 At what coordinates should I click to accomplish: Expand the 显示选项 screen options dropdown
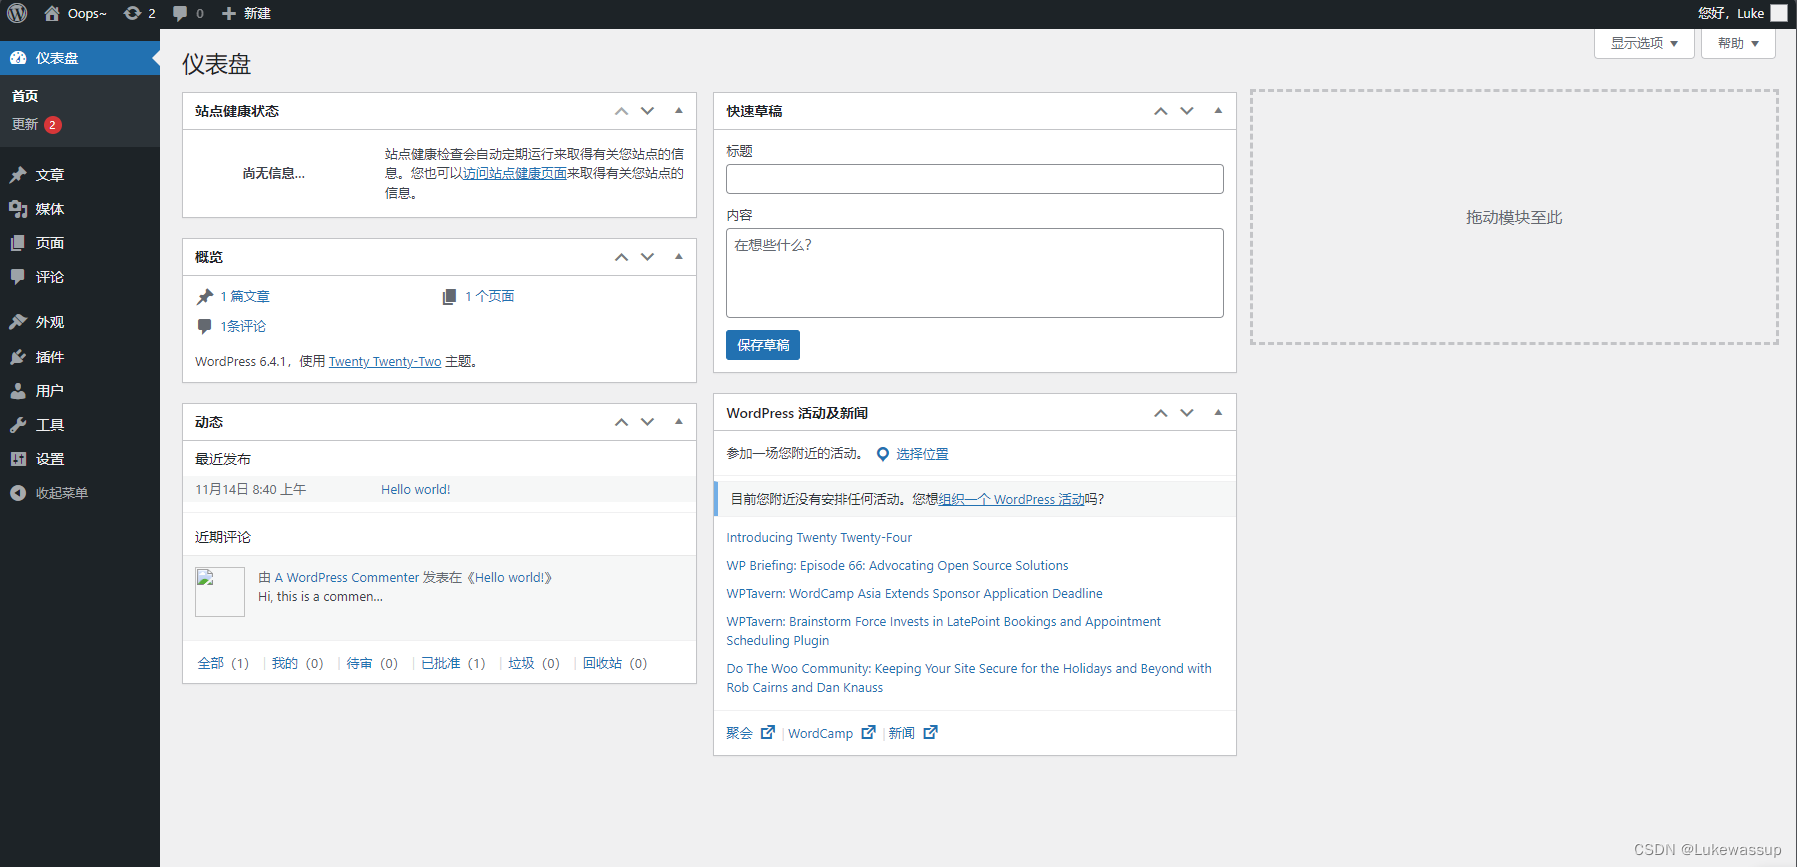pyautogui.click(x=1644, y=43)
